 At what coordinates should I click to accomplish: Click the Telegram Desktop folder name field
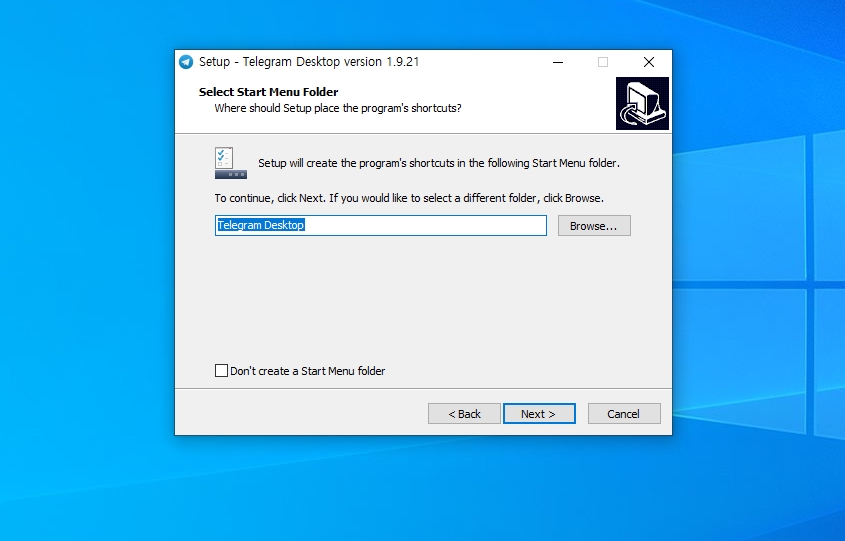tap(380, 226)
